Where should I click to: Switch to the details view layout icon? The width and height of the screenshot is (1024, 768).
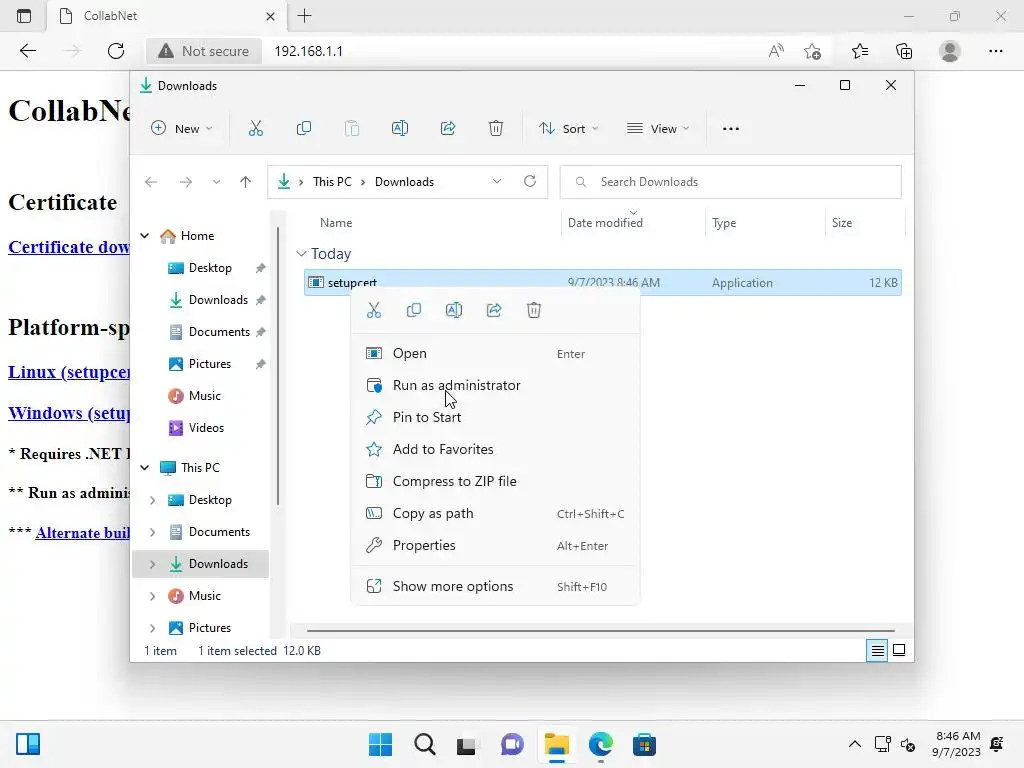click(877, 650)
